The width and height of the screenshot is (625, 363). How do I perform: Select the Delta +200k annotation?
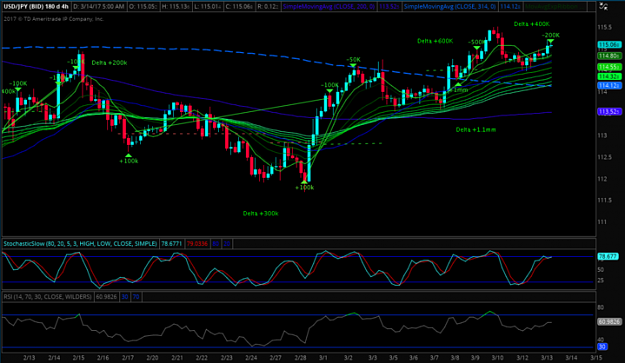click(x=110, y=63)
